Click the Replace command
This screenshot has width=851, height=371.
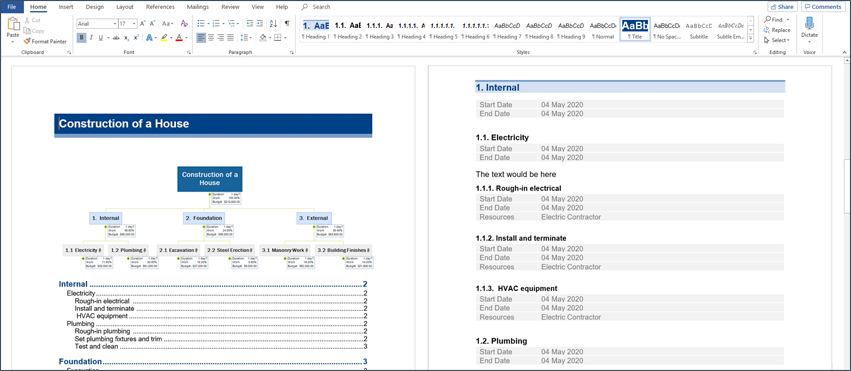click(777, 30)
